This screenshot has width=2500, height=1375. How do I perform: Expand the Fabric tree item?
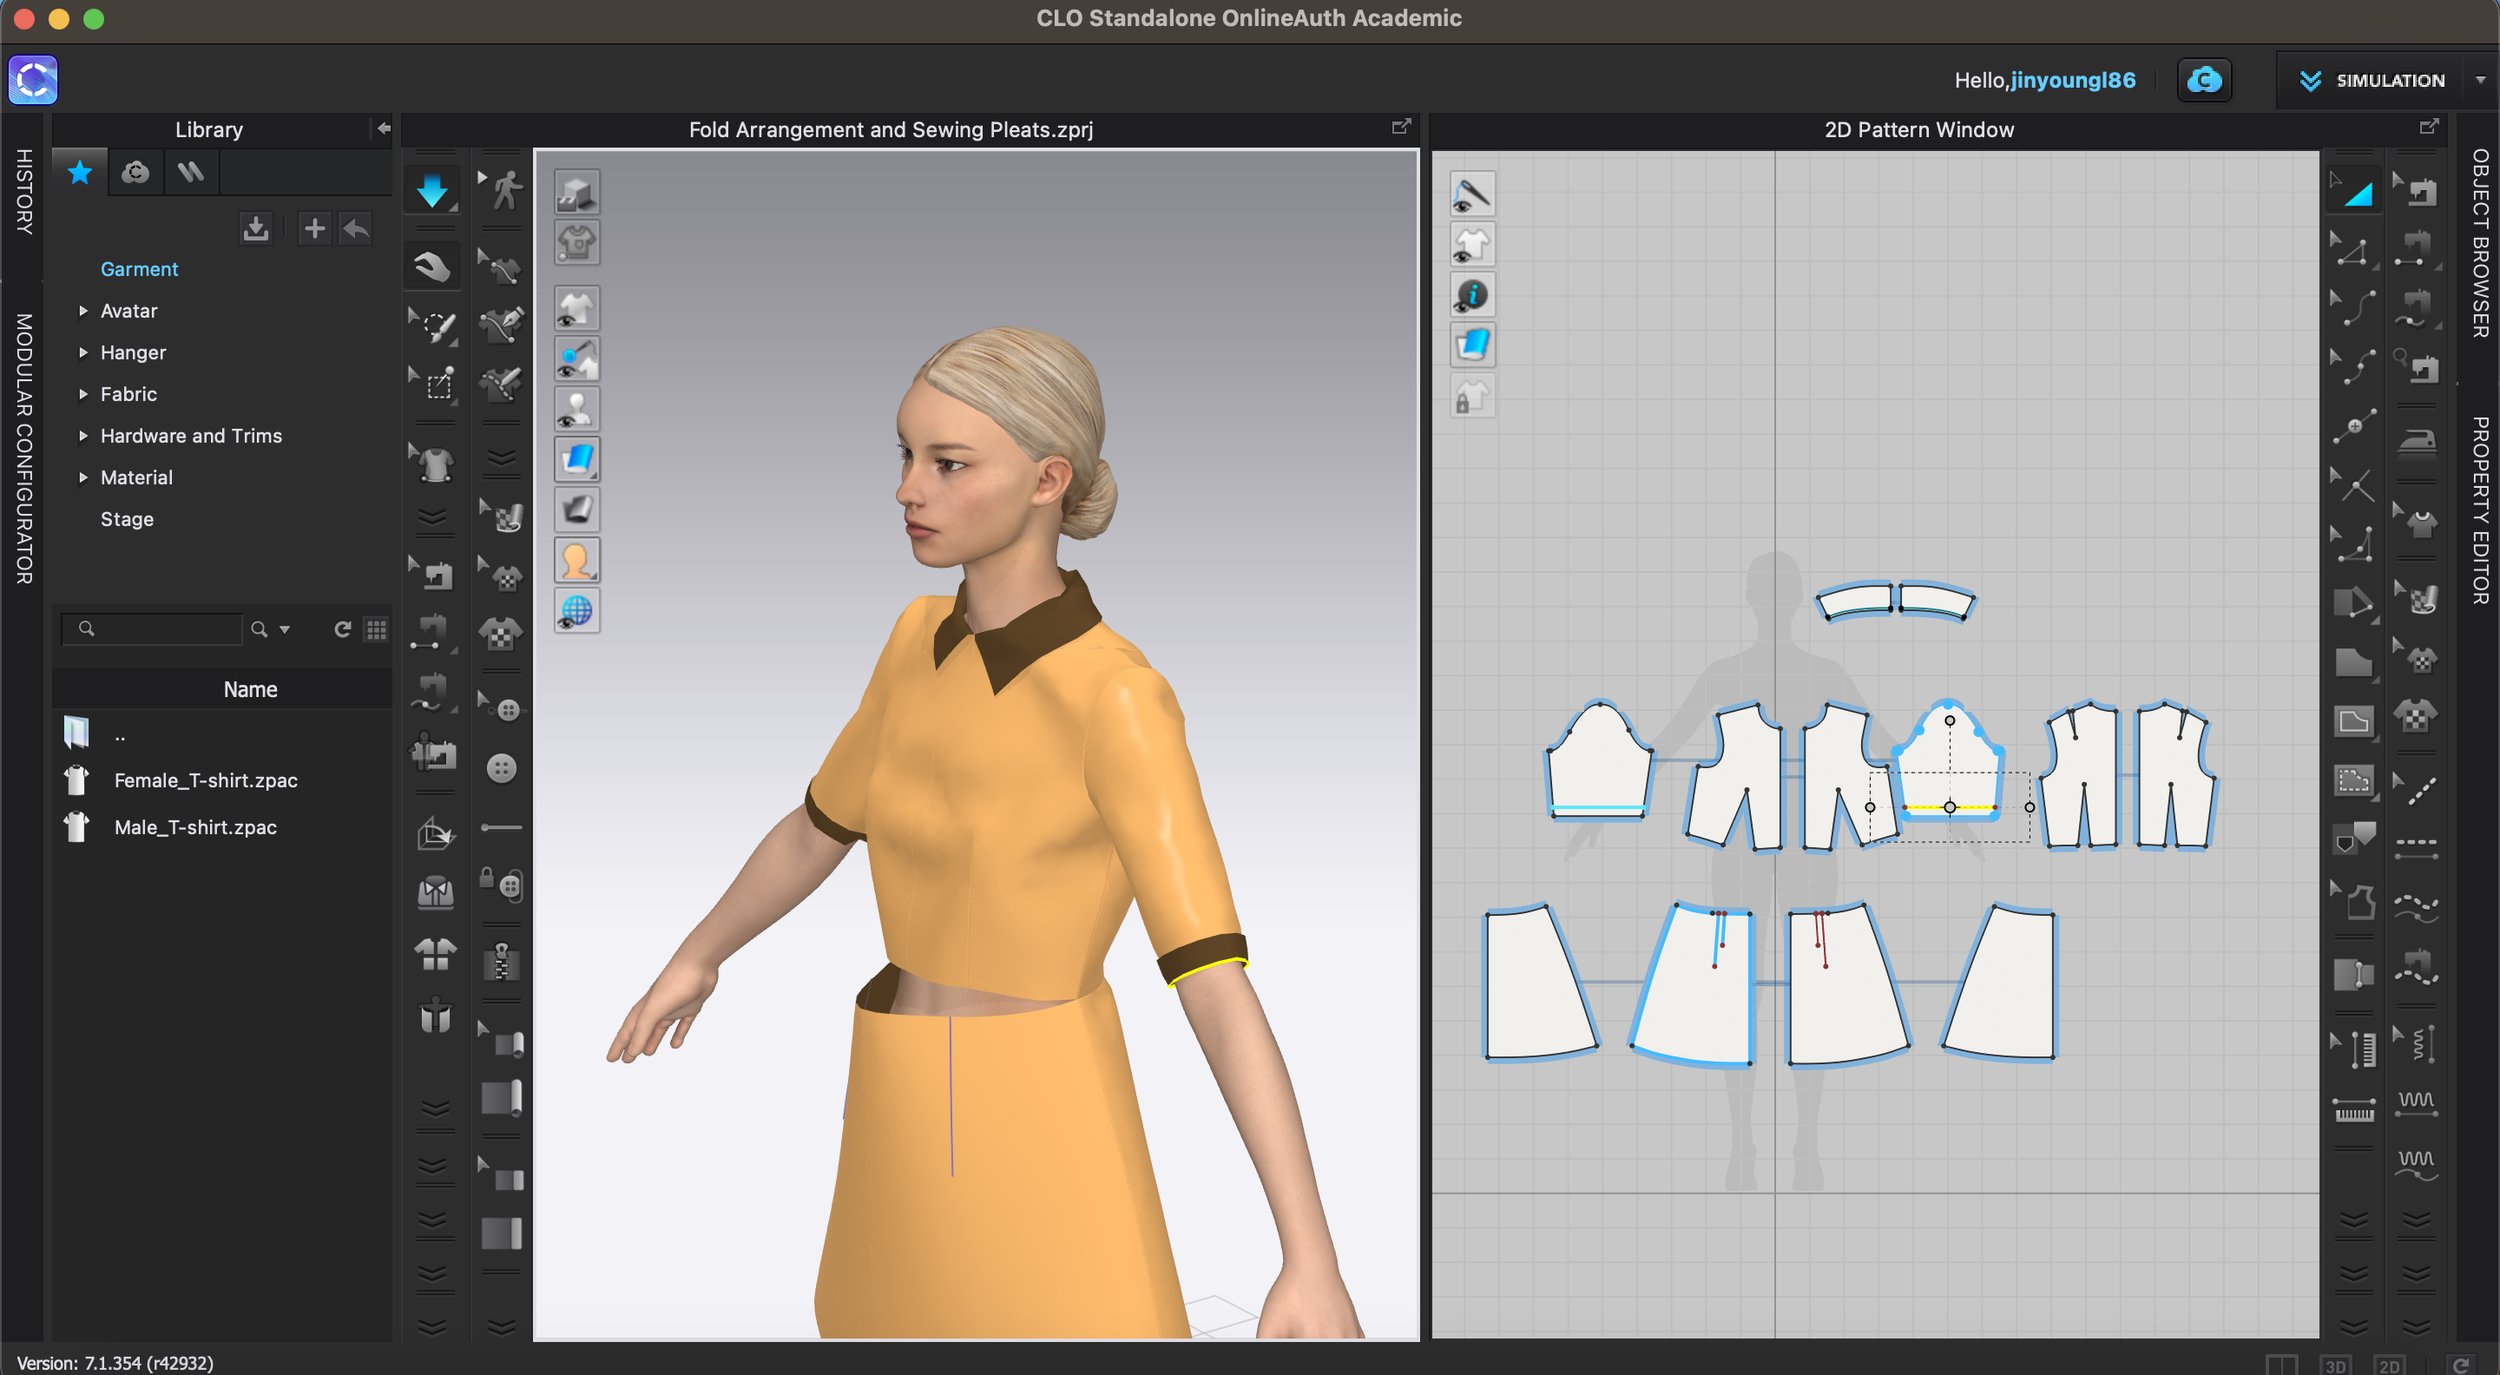click(x=83, y=394)
